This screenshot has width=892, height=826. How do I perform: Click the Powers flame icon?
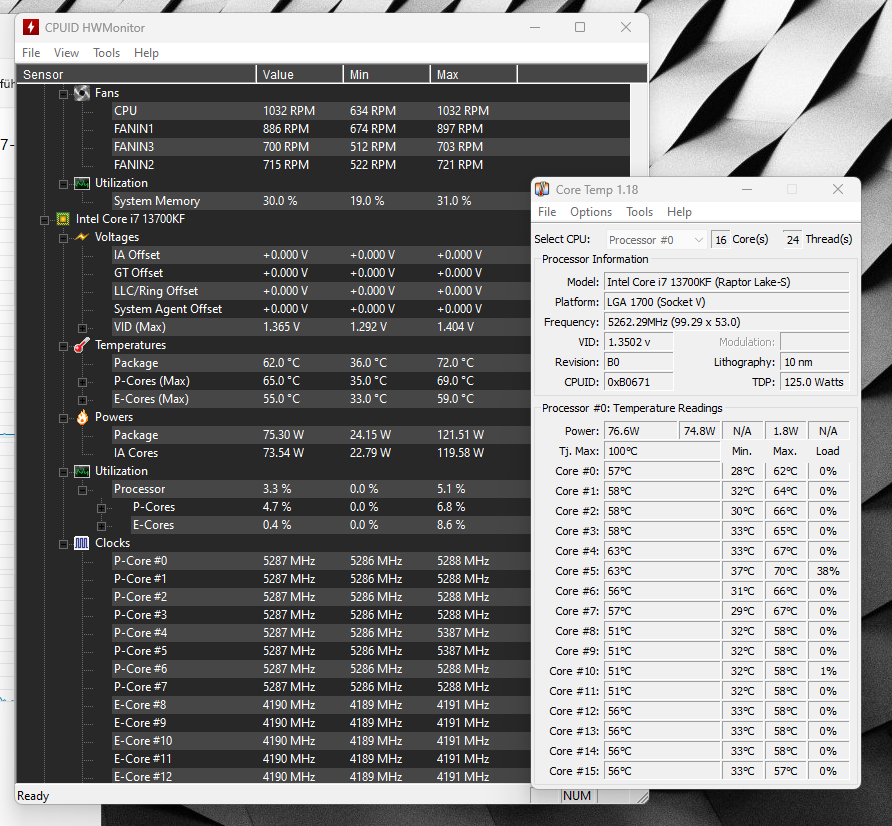click(82, 417)
